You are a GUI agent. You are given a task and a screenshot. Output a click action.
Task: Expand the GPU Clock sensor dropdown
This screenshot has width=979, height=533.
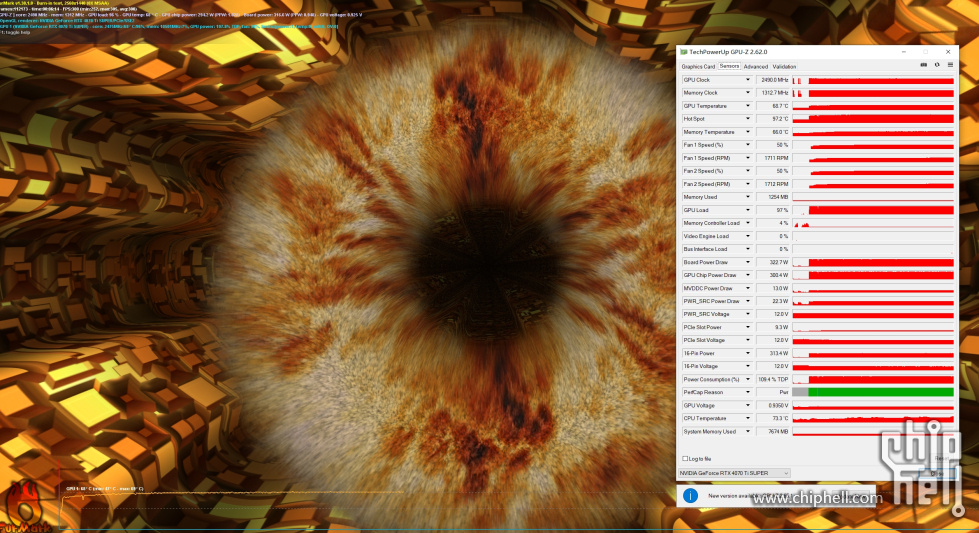point(747,80)
